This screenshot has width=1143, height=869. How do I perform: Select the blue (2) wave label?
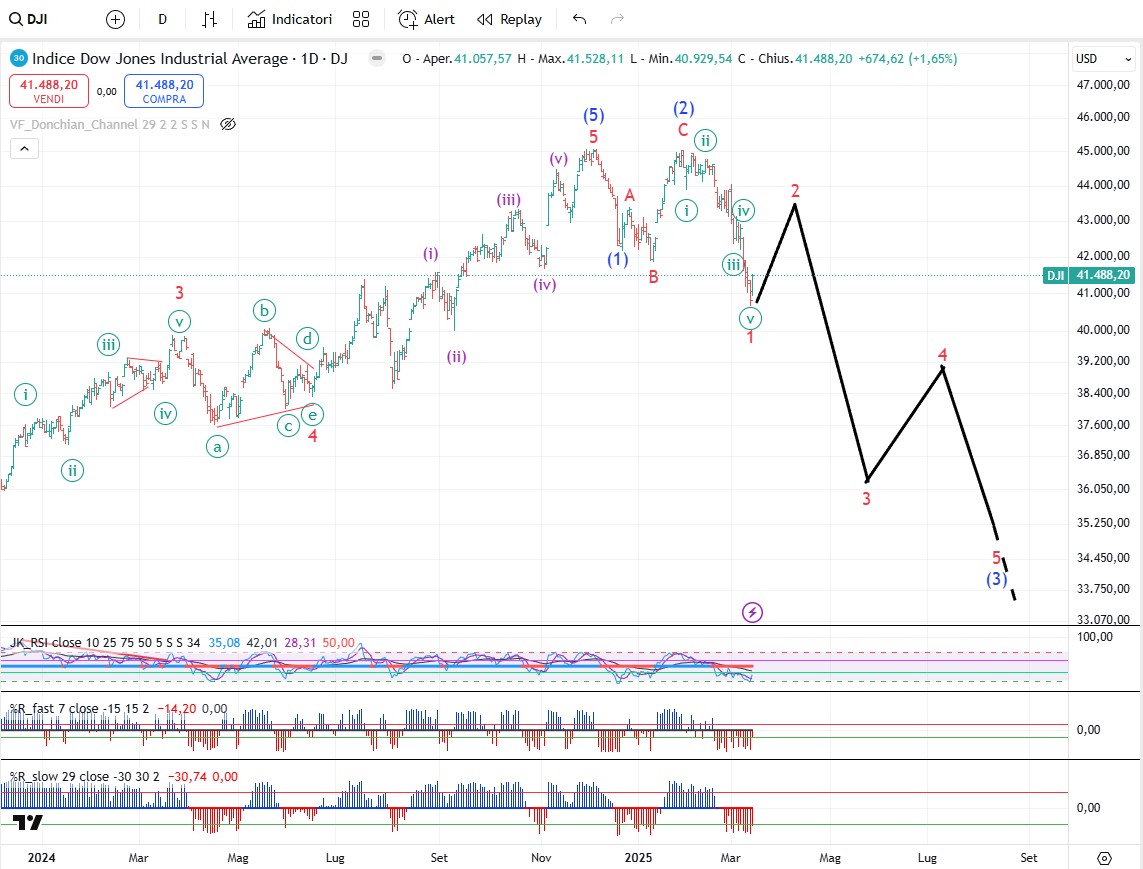(683, 109)
